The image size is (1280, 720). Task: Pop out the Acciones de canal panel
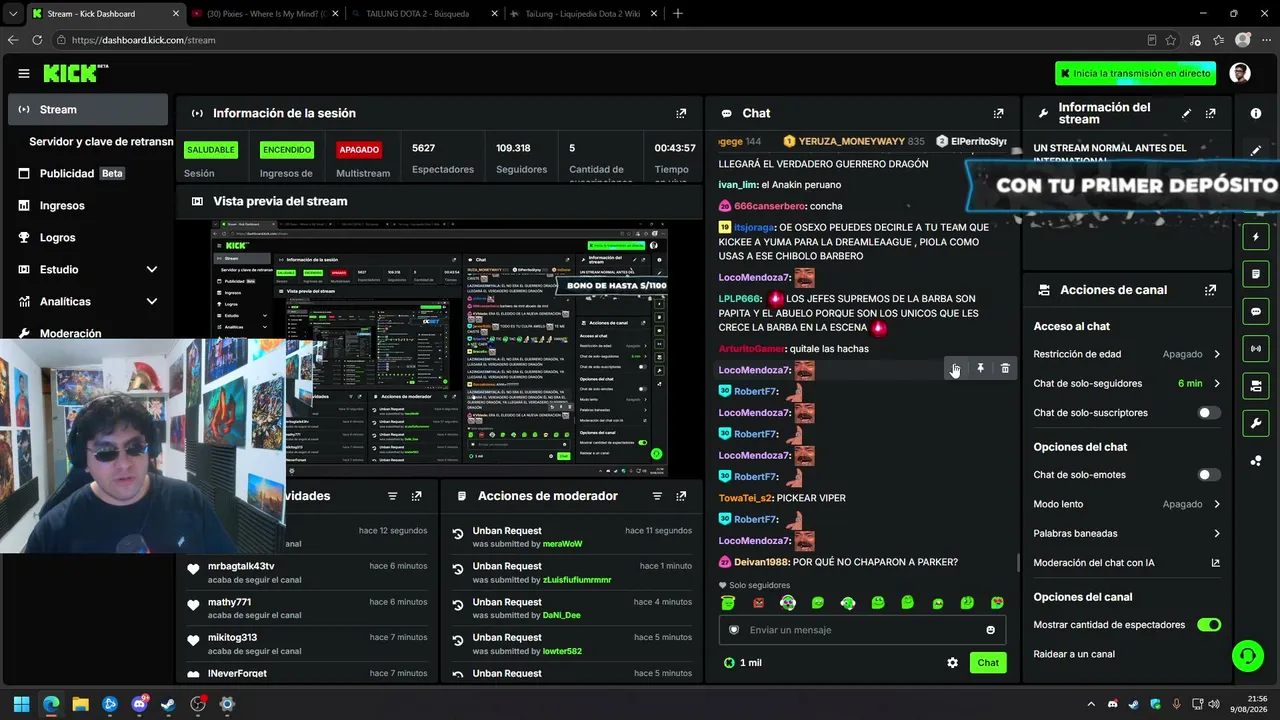pyautogui.click(x=1211, y=290)
